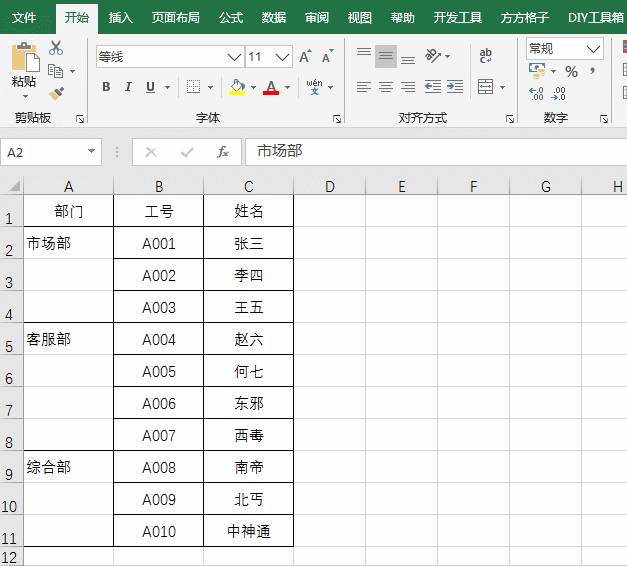Open the font name dropdown
Image resolution: width=627 pixels, height=566 pixels.
click(234, 57)
